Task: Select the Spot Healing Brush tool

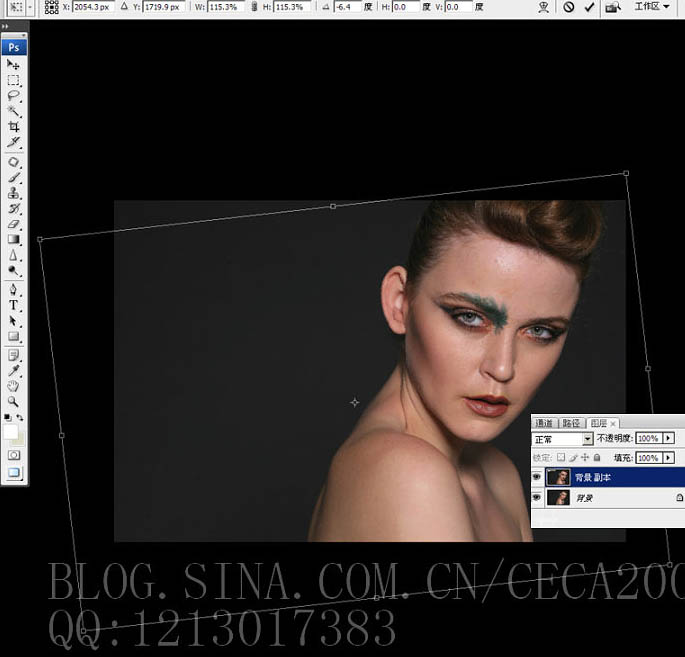Action: click(13, 162)
